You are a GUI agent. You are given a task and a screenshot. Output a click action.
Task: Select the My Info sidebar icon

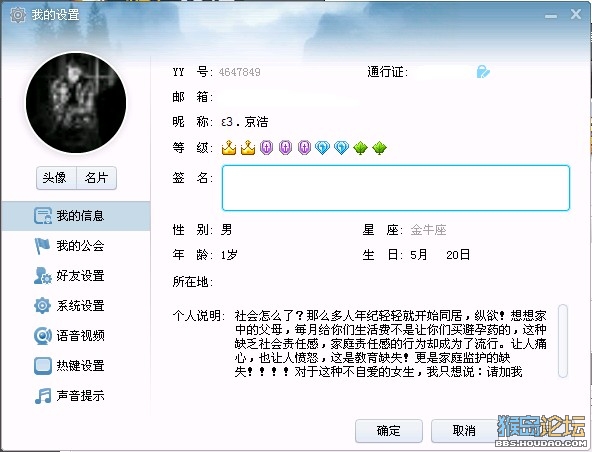[x=43, y=216]
